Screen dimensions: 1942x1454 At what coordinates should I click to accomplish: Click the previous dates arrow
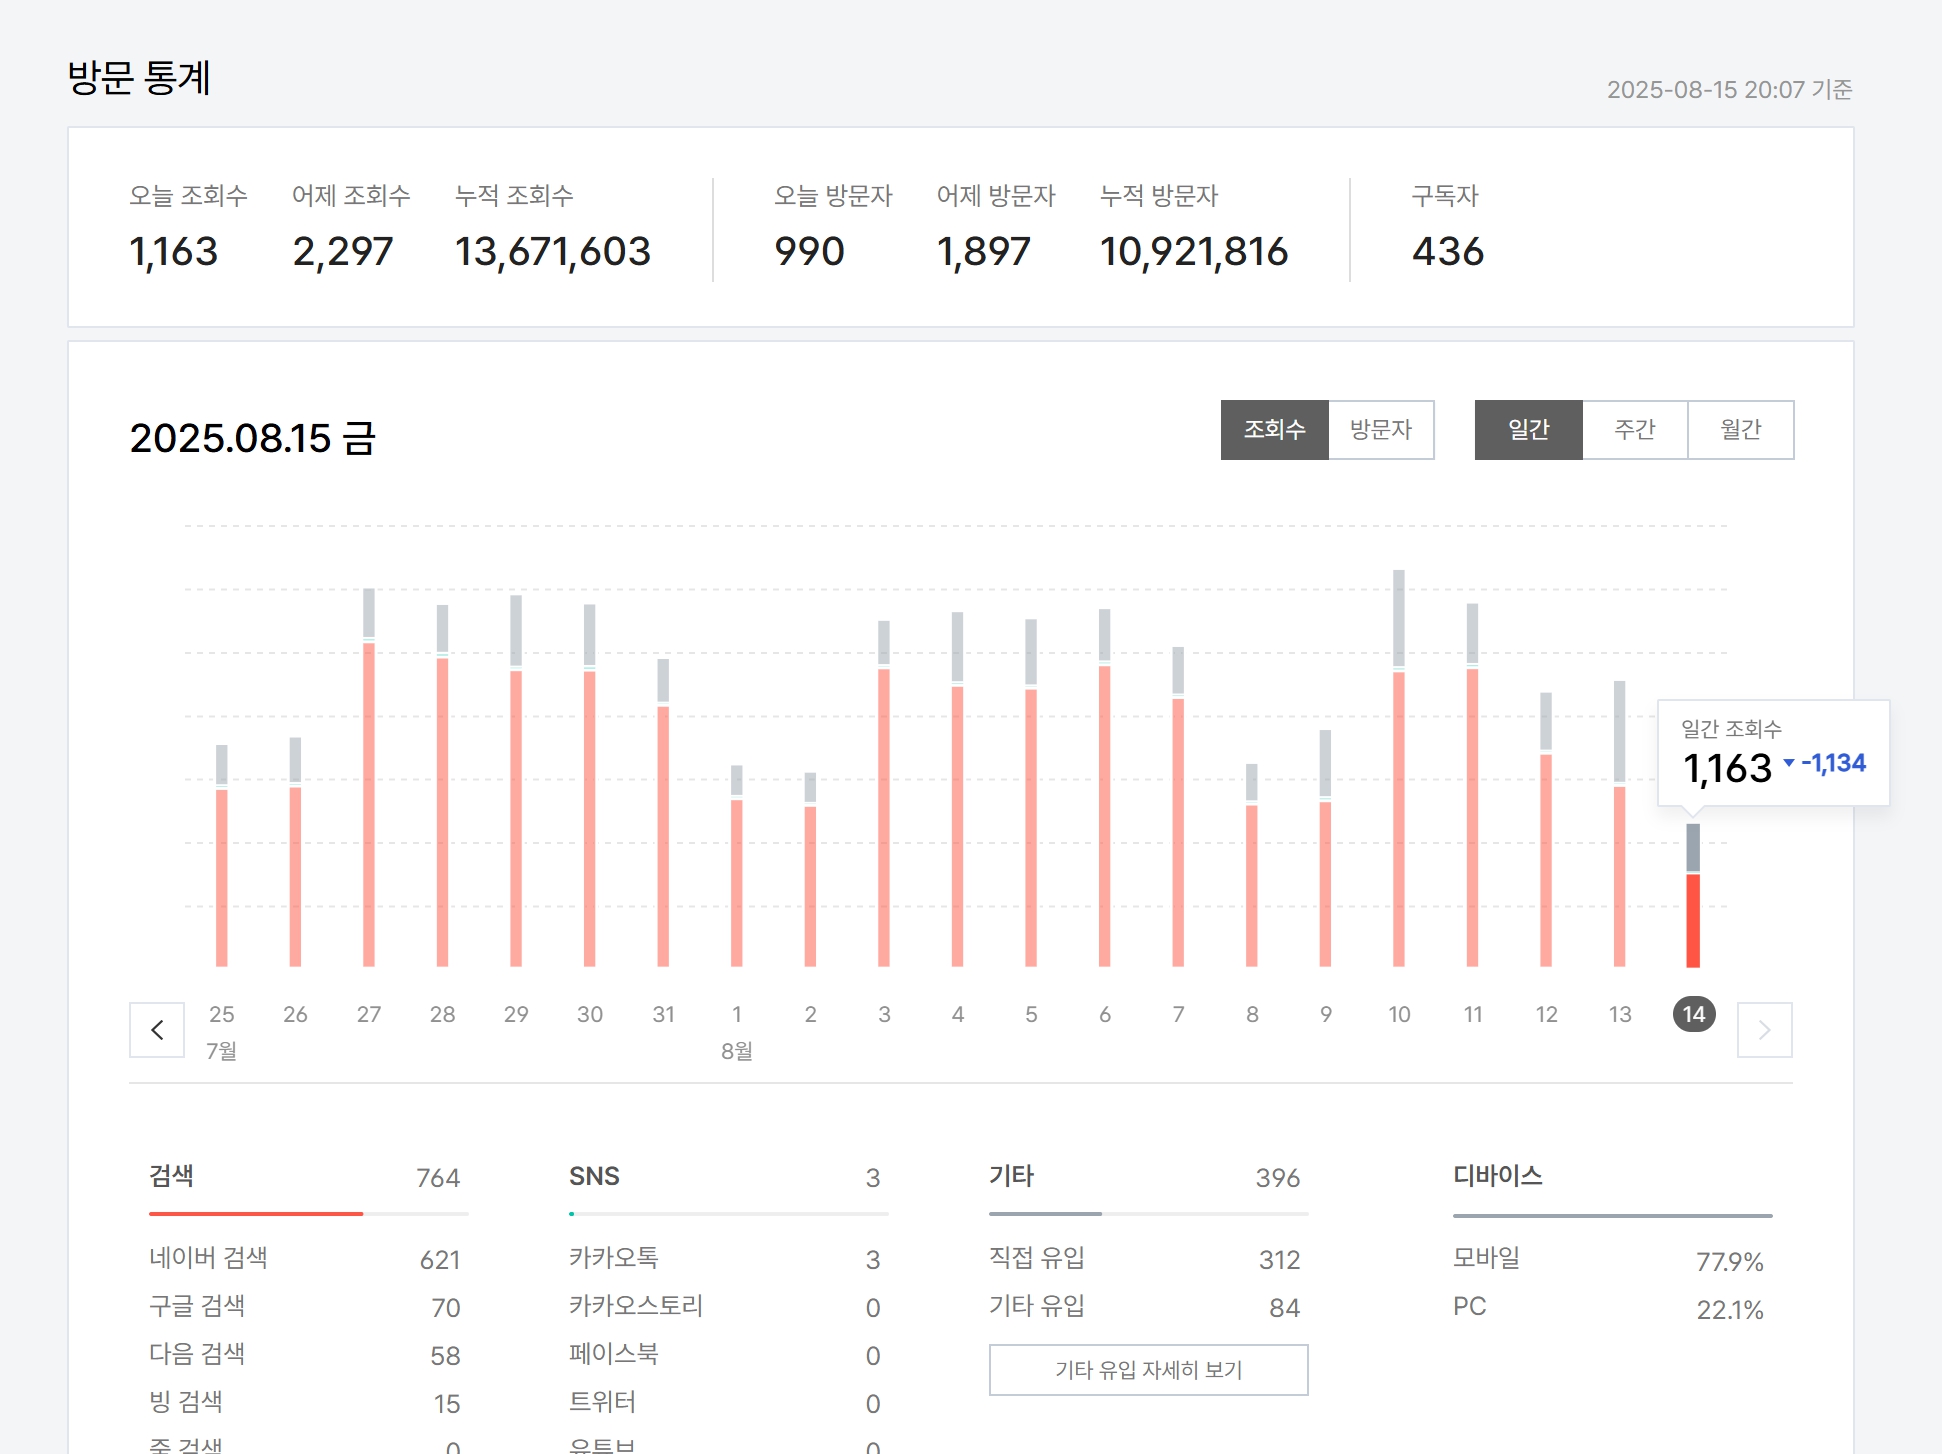click(157, 1030)
